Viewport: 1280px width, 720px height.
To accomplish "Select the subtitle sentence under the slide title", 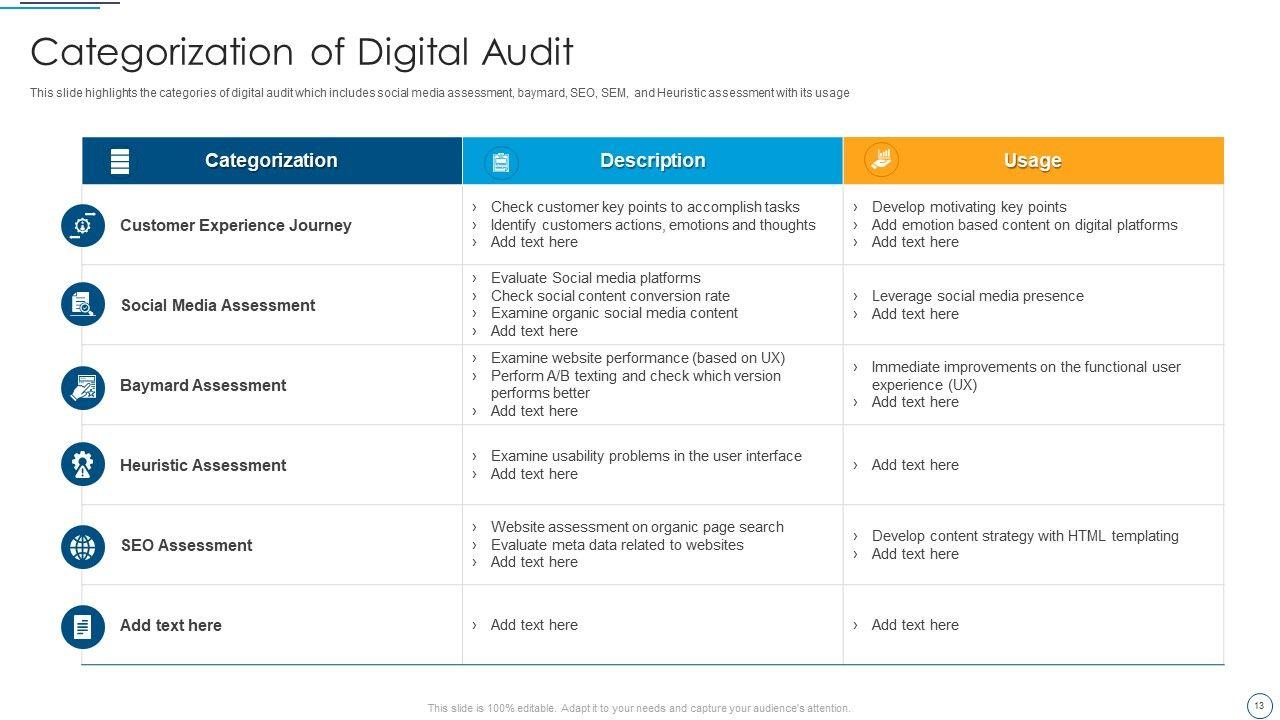I will pos(440,93).
